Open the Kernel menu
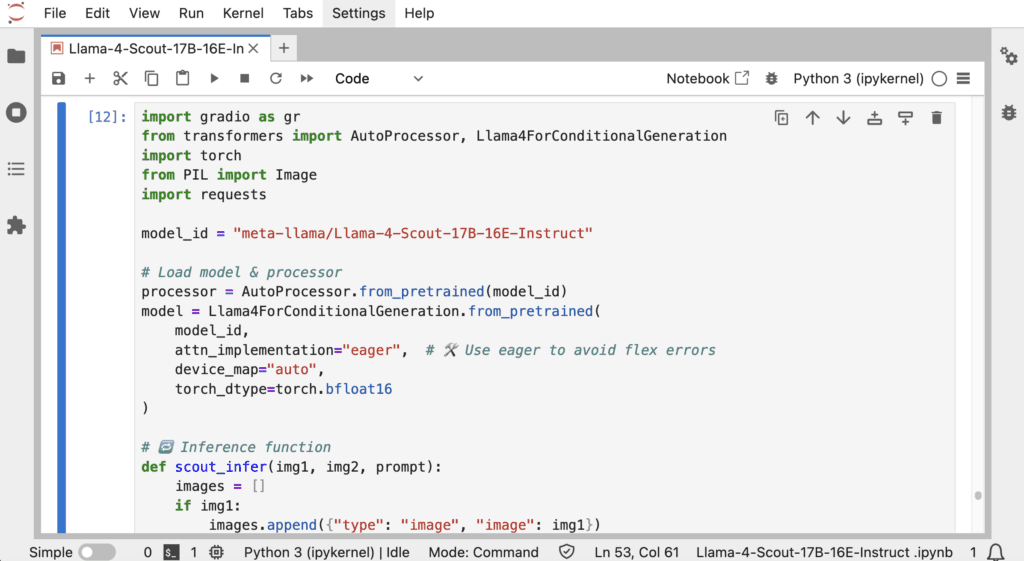Image resolution: width=1024 pixels, height=561 pixels. click(243, 13)
